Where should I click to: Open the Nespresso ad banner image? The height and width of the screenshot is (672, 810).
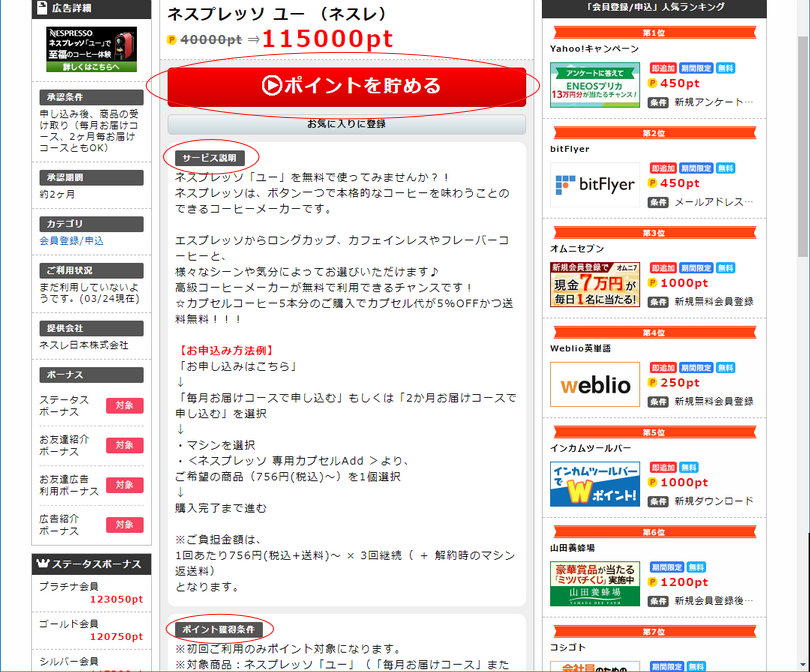[x=91, y=50]
